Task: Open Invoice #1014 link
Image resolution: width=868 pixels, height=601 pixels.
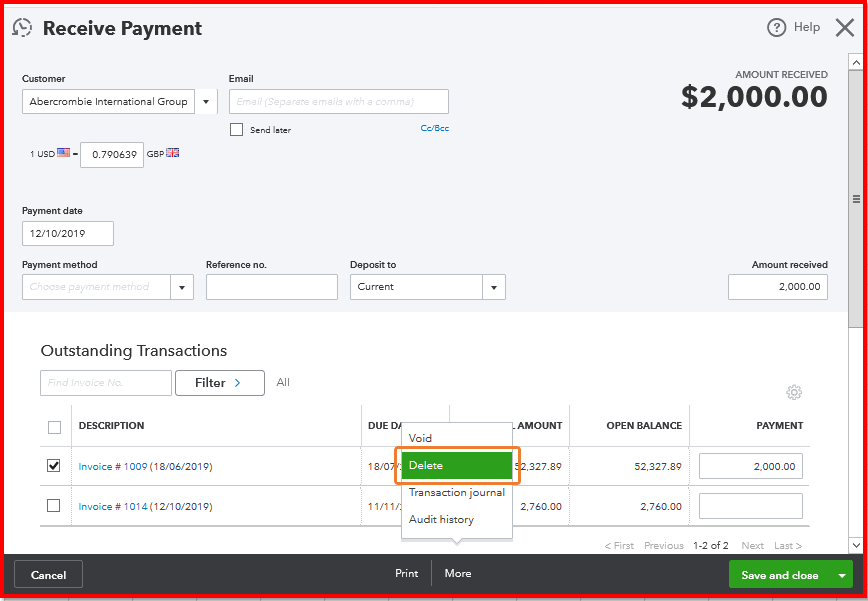Action: (x=114, y=505)
